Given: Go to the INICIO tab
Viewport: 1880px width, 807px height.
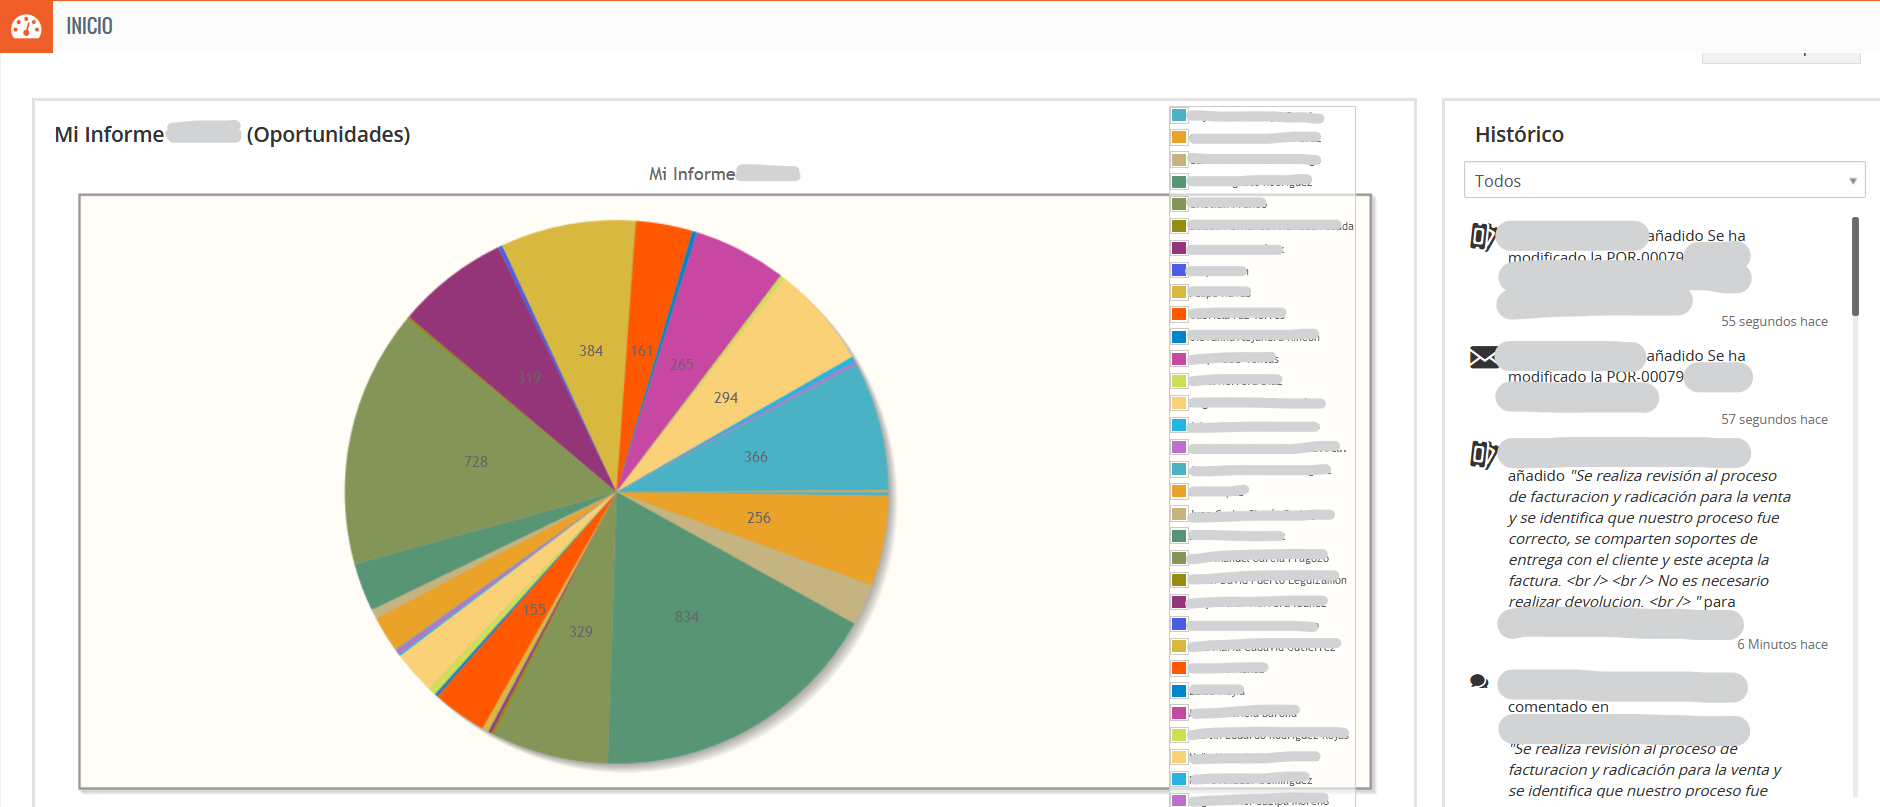Looking at the screenshot, I should pos(89,26).
